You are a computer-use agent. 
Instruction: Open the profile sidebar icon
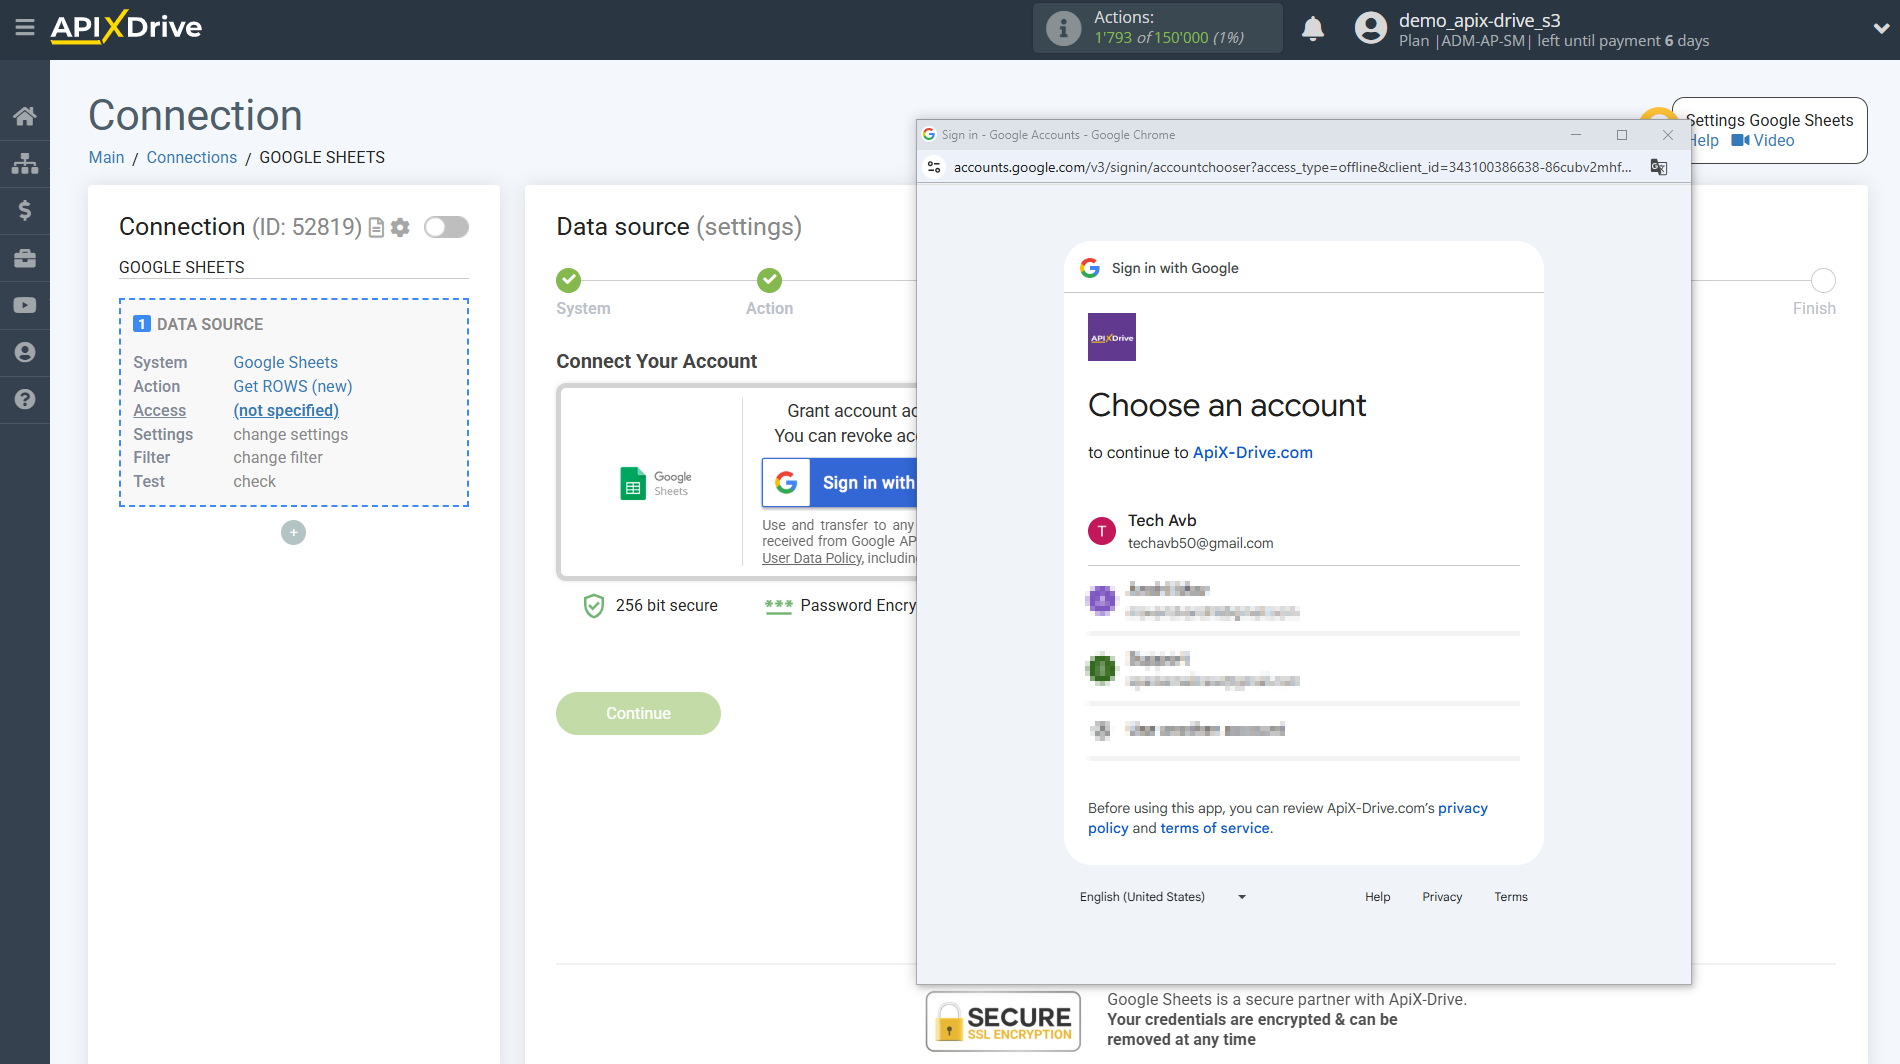click(x=25, y=352)
